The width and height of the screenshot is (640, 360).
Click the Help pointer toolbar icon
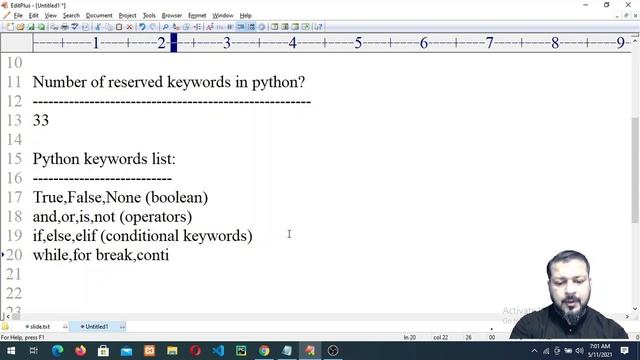[318, 27]
